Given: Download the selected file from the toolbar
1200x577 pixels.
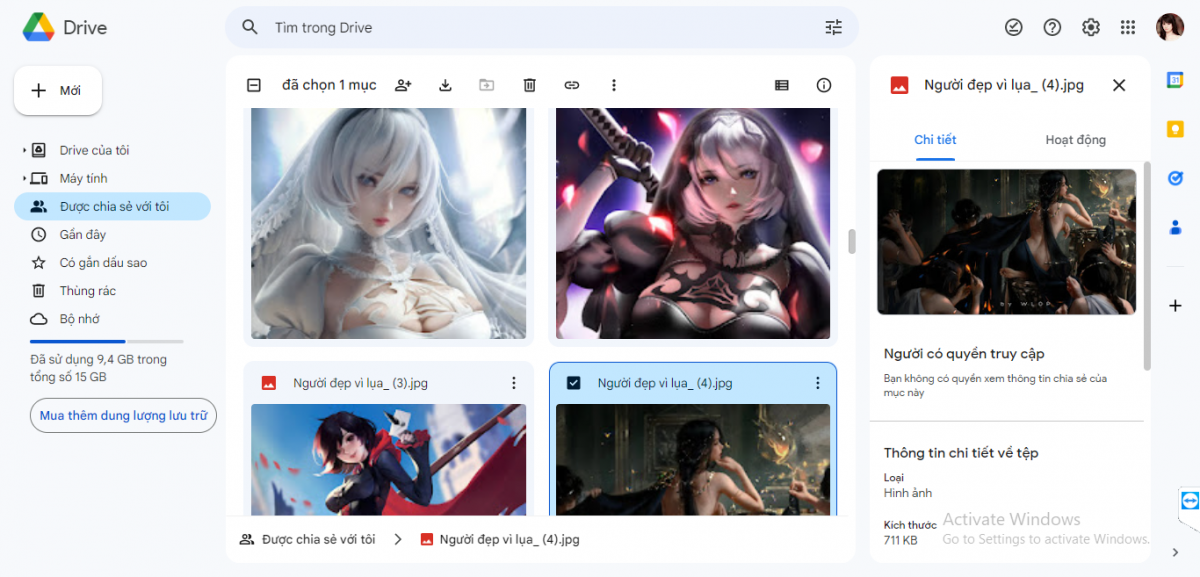Looking at the screenshot, I should point(445,85).
